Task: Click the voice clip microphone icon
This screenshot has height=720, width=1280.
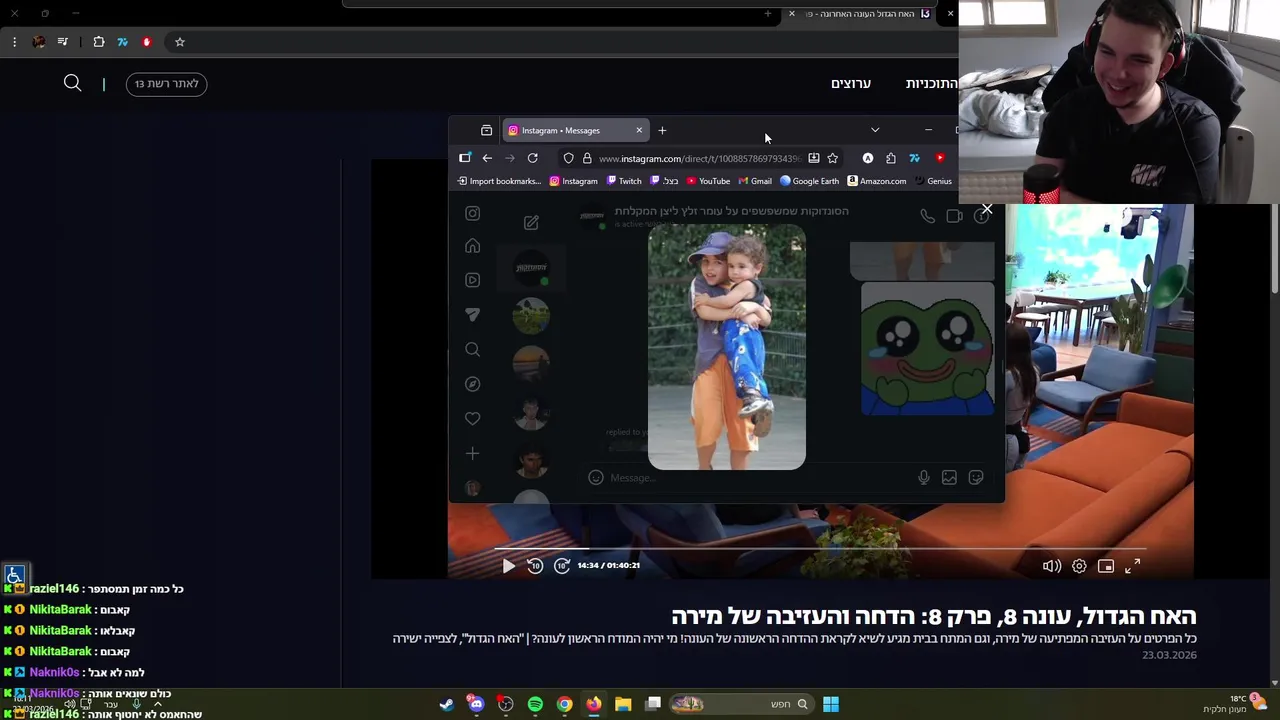Action: (x=923, y=478)
